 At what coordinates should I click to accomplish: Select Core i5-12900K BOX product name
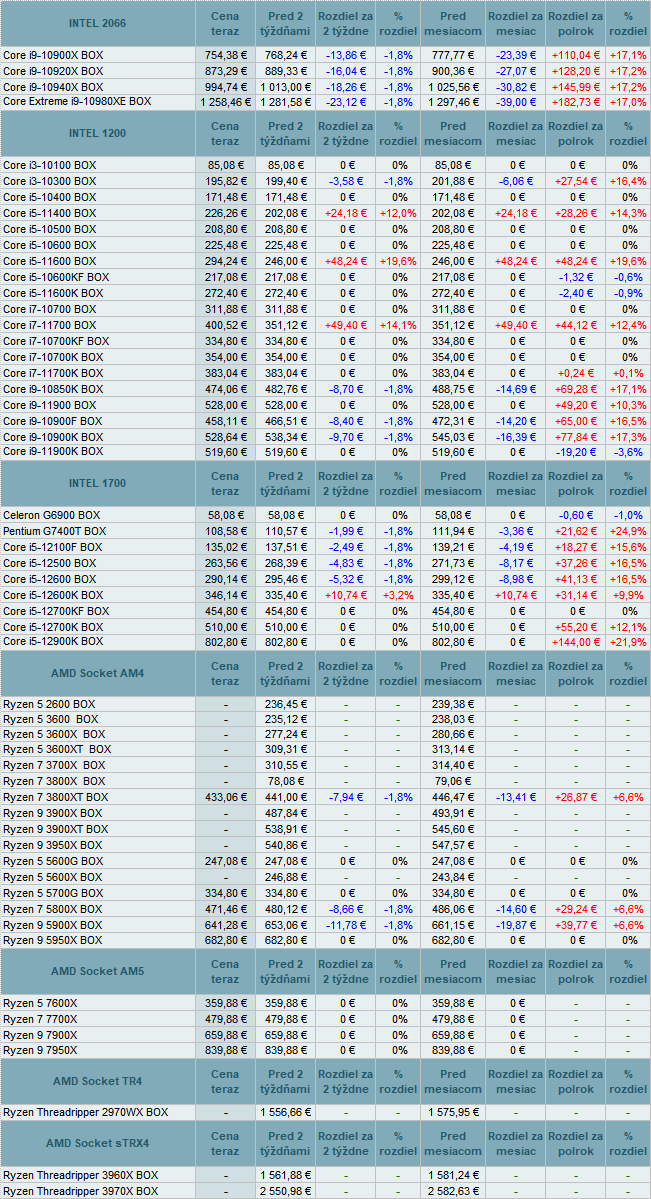[x=53, y=642]
